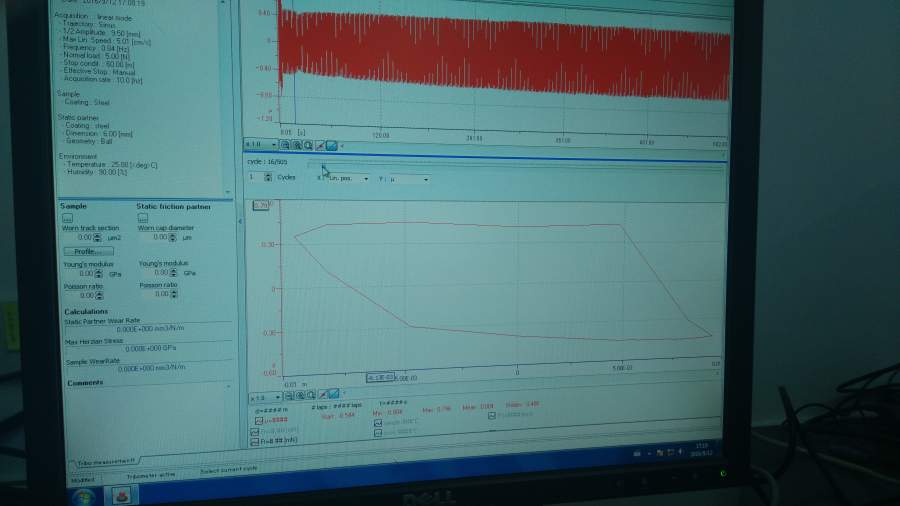Click the Max Herzian Stress value field
Image resolution: width=900 pixels, height=506 pixels.
pyautogui.click(x=150, y=348)
